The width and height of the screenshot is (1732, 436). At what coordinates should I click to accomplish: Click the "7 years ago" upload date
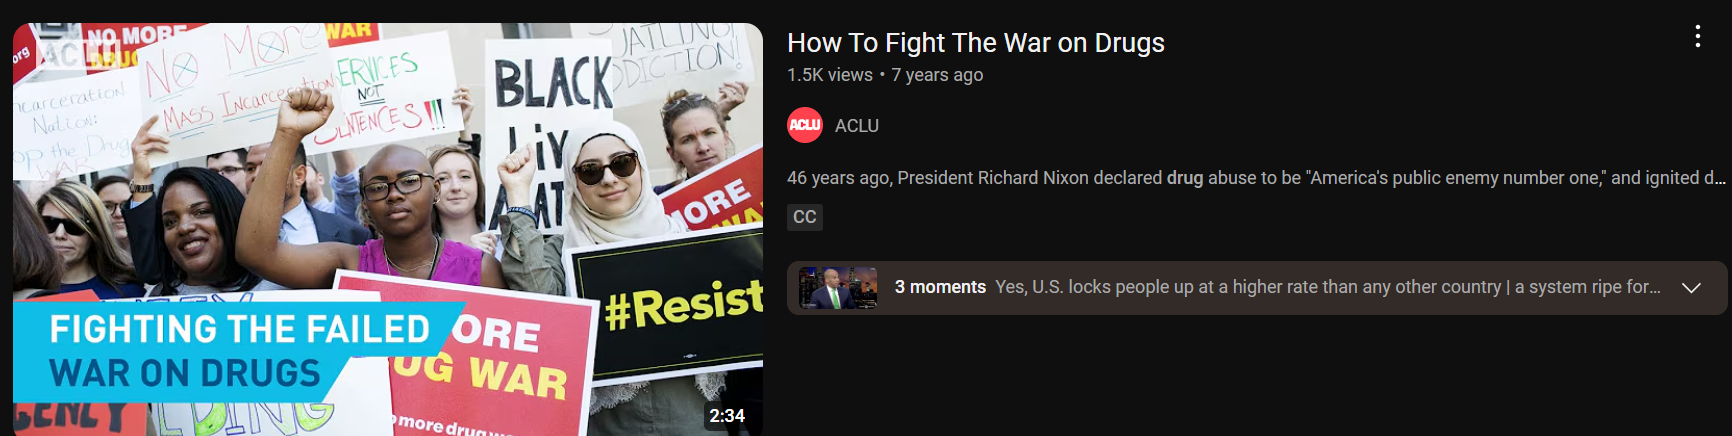point(937,75)
